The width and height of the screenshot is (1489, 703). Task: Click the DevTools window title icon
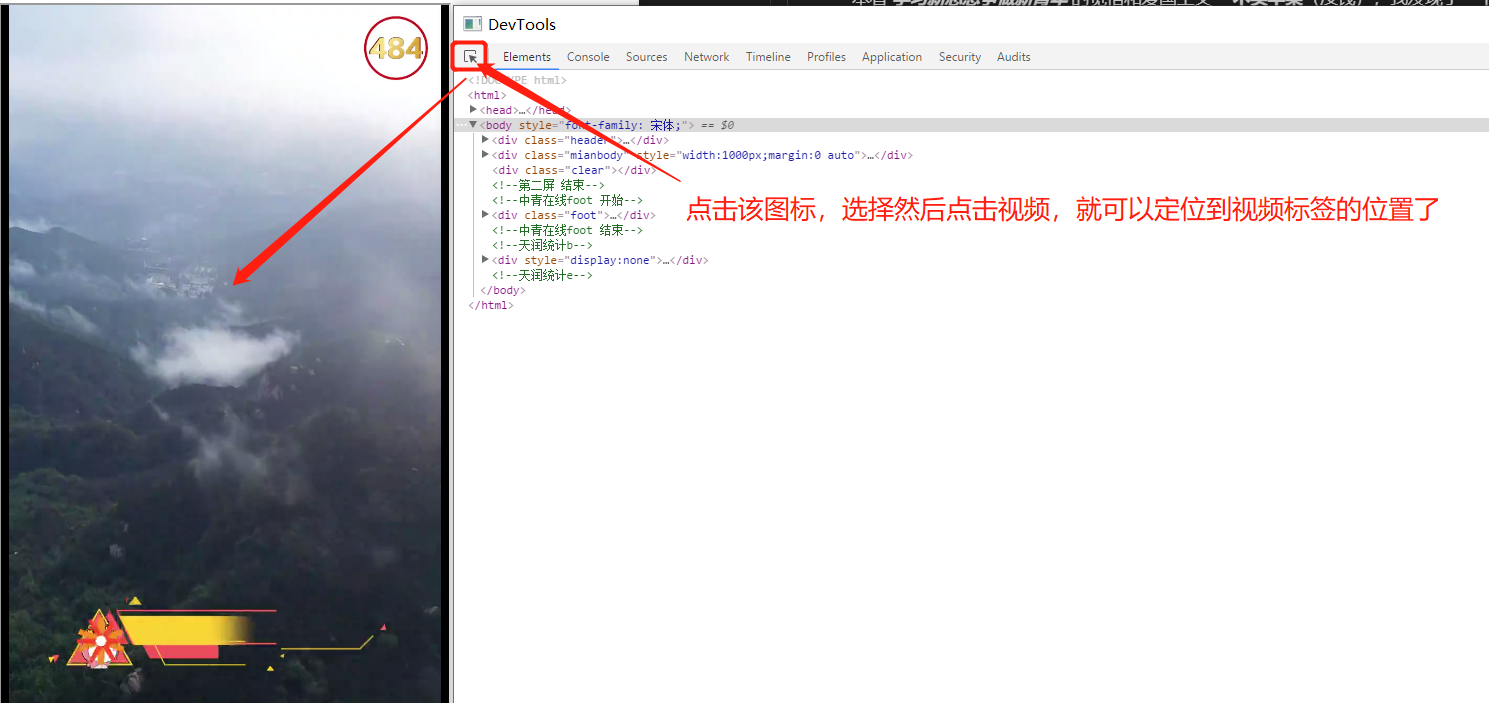(473, 24)
